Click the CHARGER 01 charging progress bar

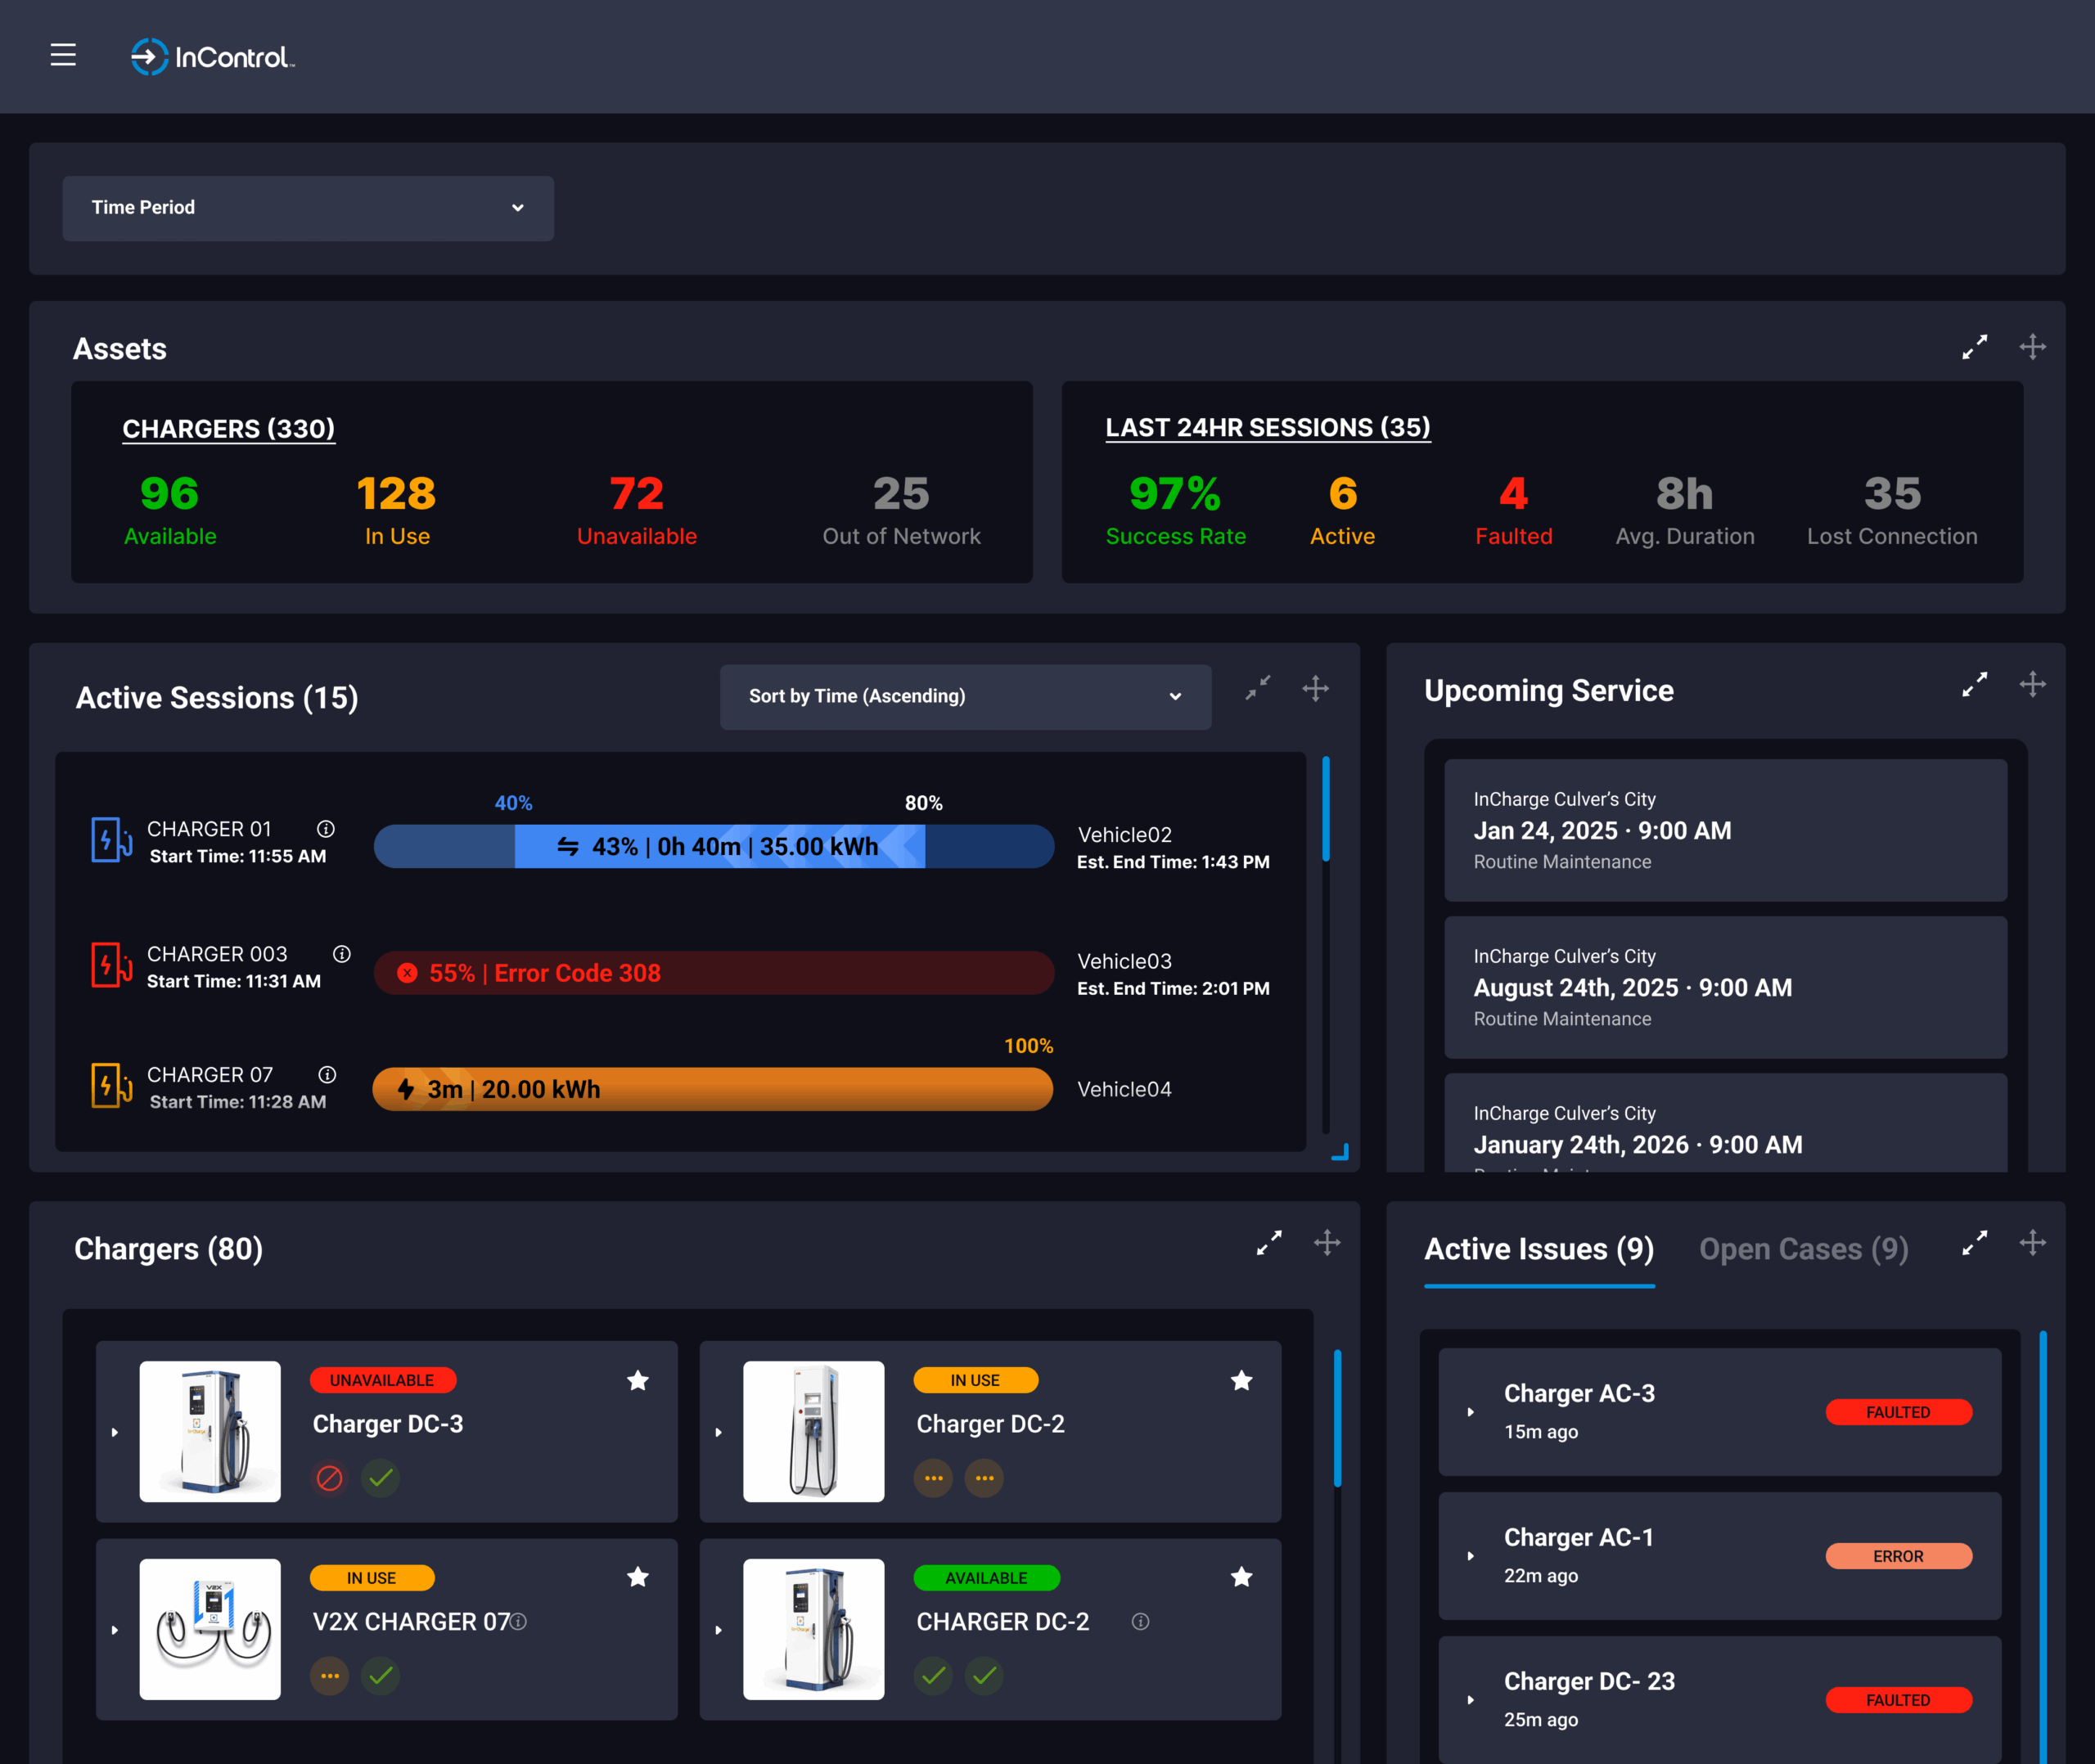[713, 847]
